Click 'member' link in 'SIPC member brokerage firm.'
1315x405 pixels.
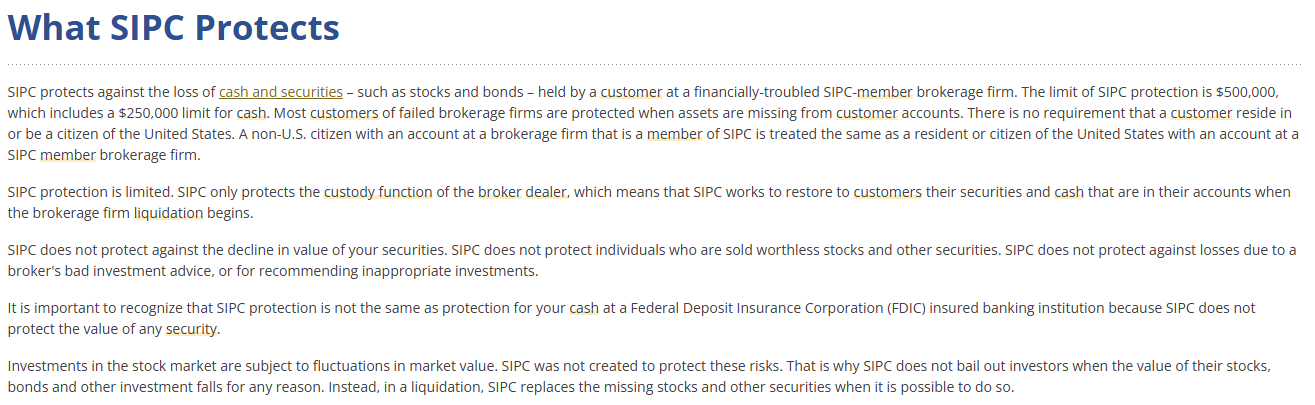pos(69,155)
